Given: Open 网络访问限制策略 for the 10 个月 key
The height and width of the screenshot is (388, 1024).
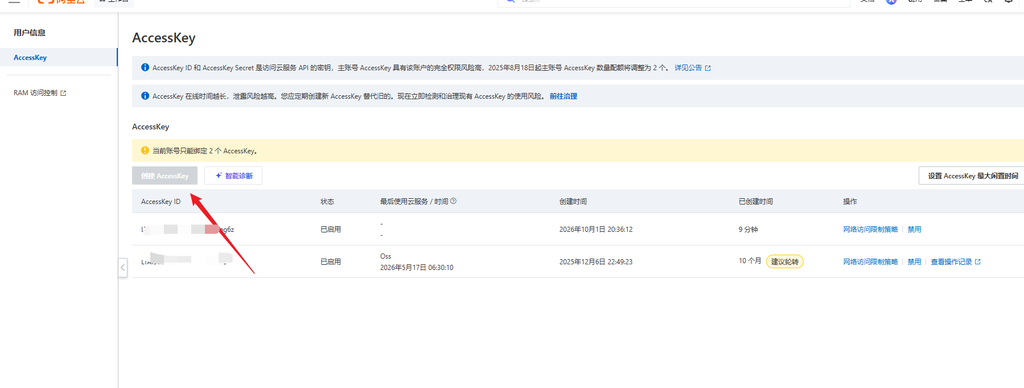Looking at the screenshot, I should [871, 261].
